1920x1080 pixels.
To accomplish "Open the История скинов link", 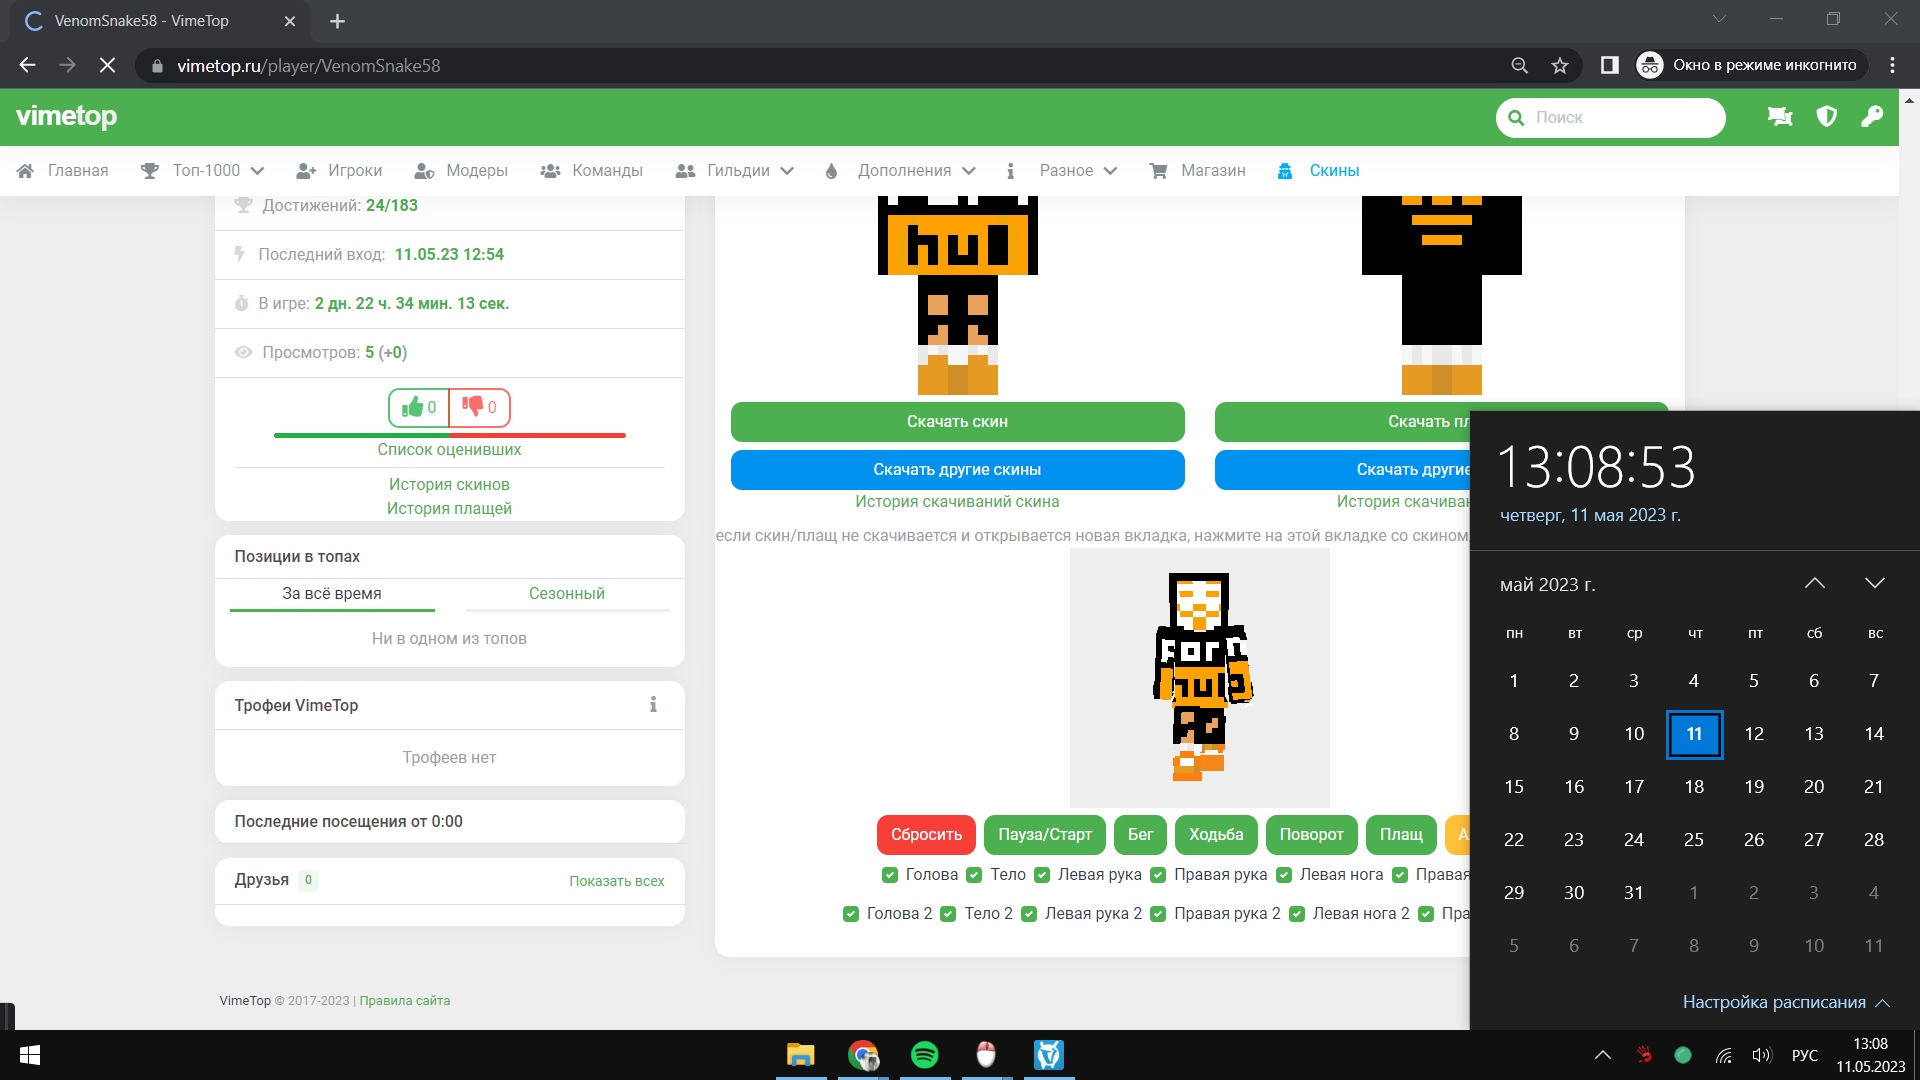I will [x=449, y=485].
